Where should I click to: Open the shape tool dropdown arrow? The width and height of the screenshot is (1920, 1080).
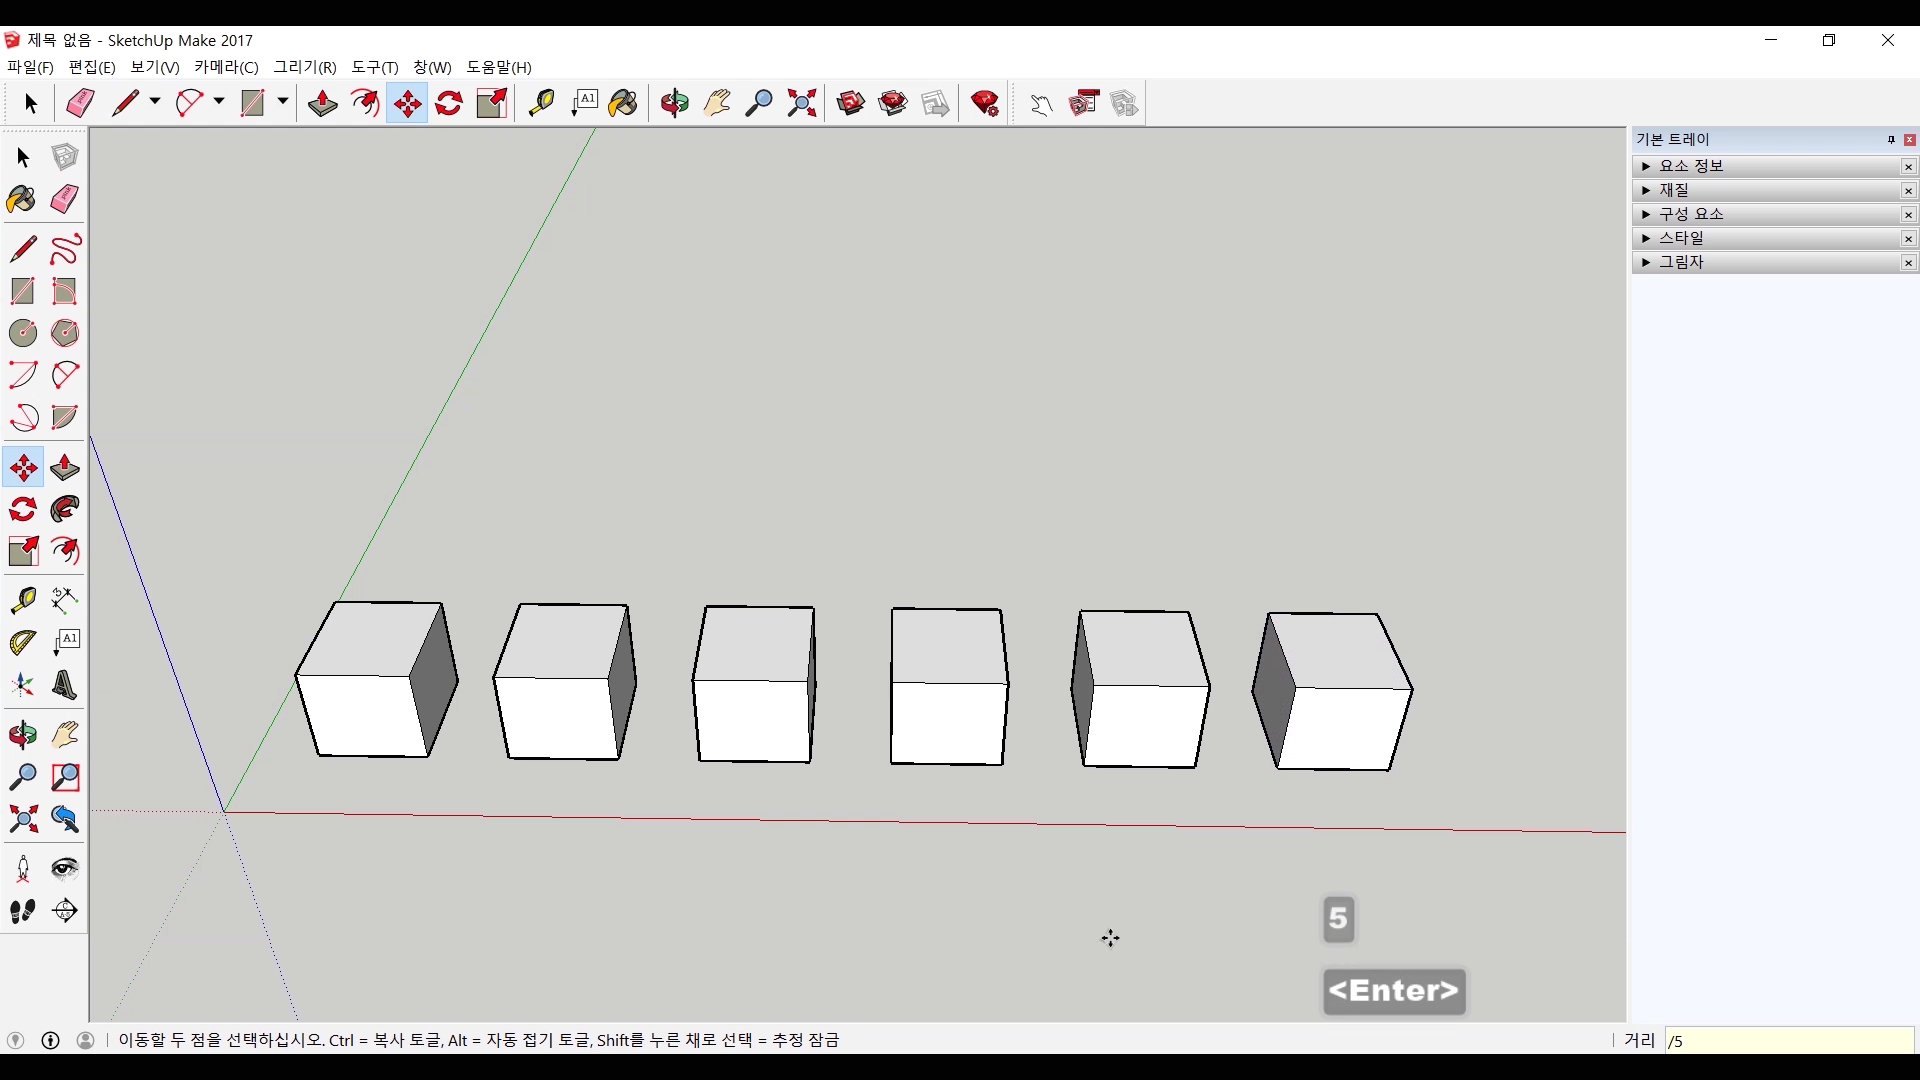click(x=283, y=102)
